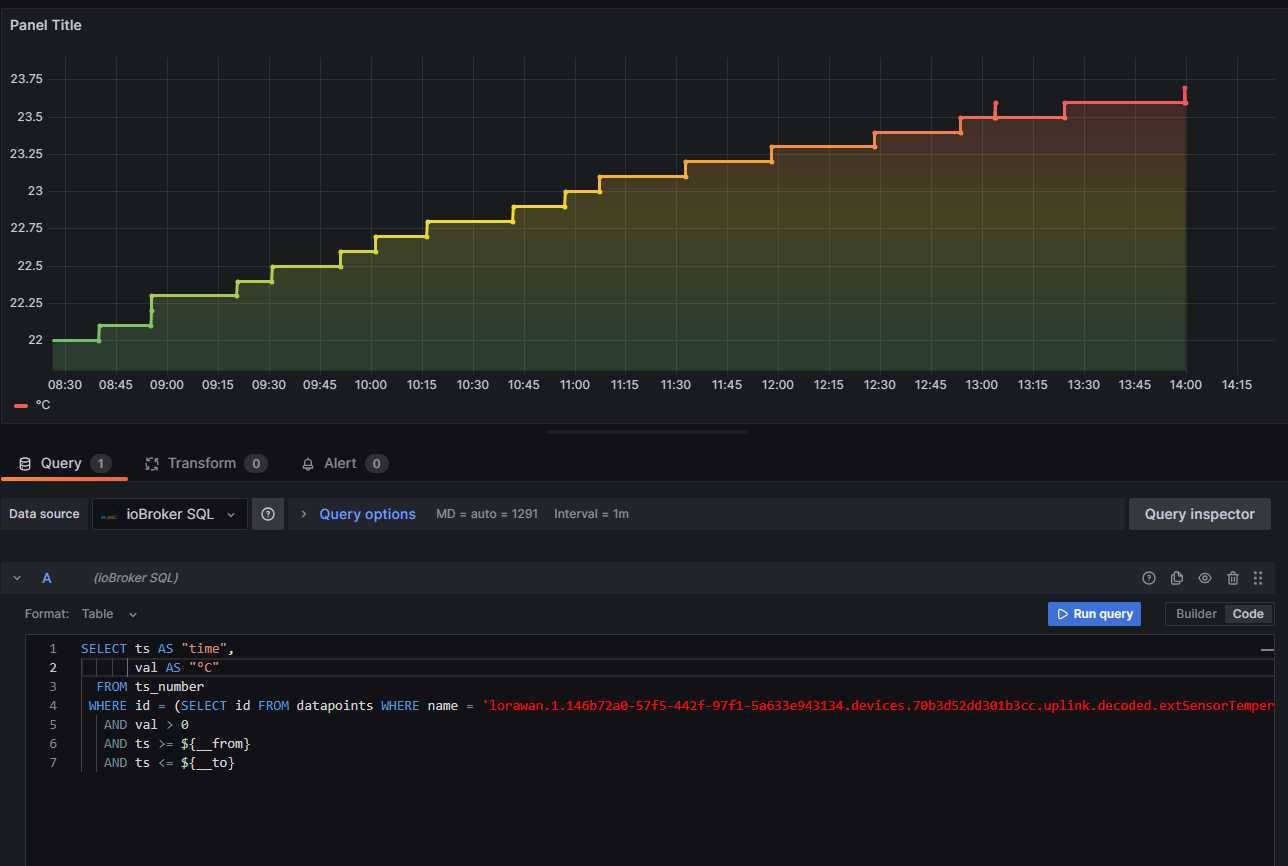1288x866 pixels.
Task: Open ioBroker SQL data source dropdown
Action: tap(170, 514)
